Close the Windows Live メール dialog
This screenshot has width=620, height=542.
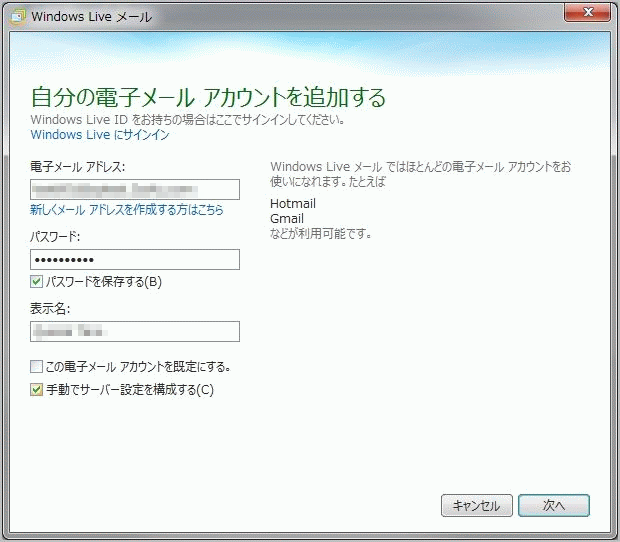588,13
